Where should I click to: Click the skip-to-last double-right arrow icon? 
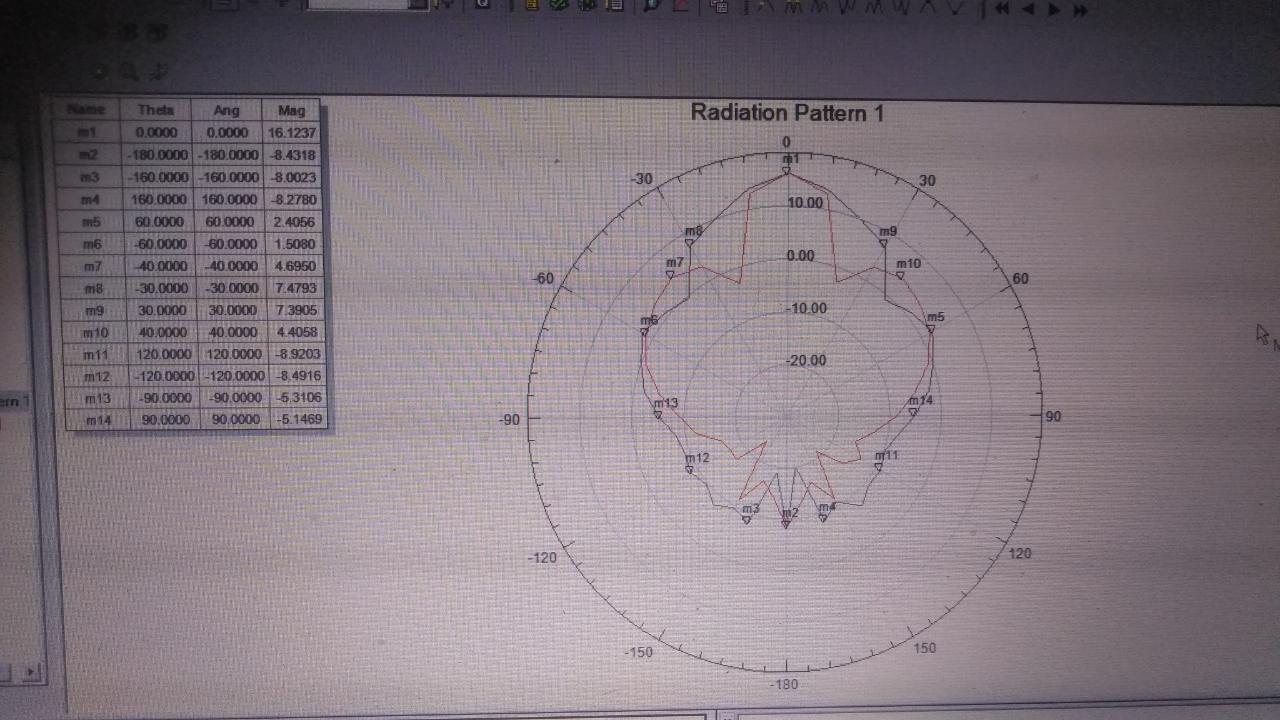point(1080,9)
